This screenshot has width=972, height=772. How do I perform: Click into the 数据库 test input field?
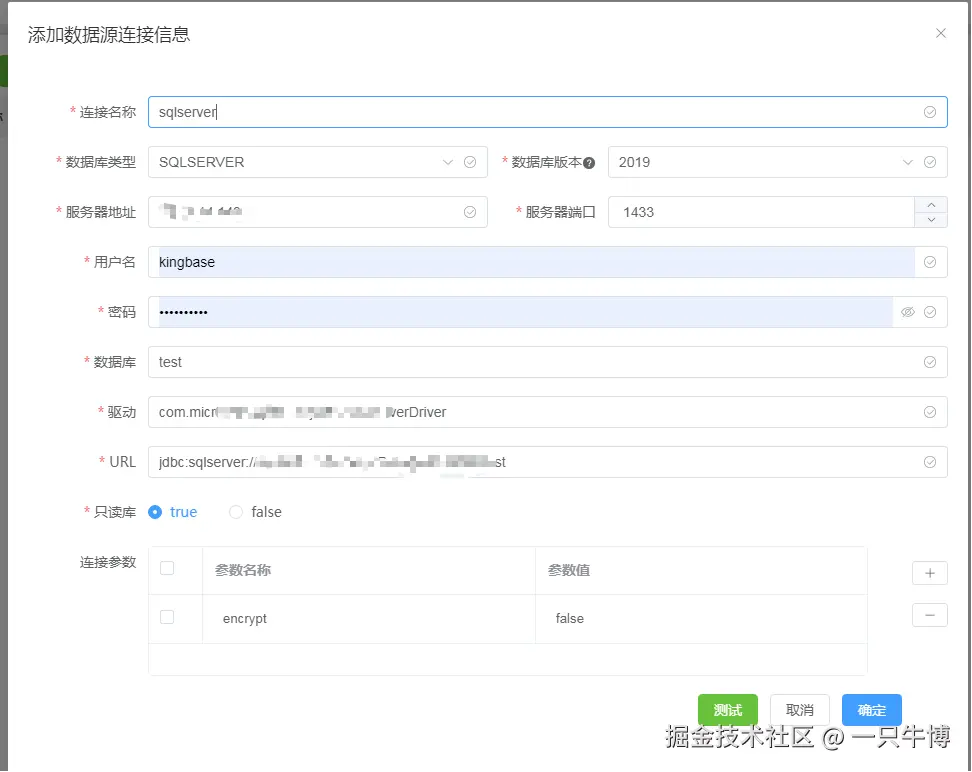point(547,362)
